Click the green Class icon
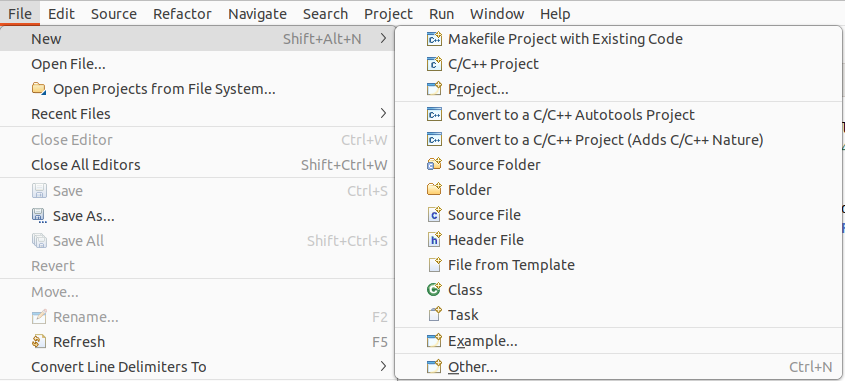The height and width of the screenshot is (381, 845). (434, 289)
